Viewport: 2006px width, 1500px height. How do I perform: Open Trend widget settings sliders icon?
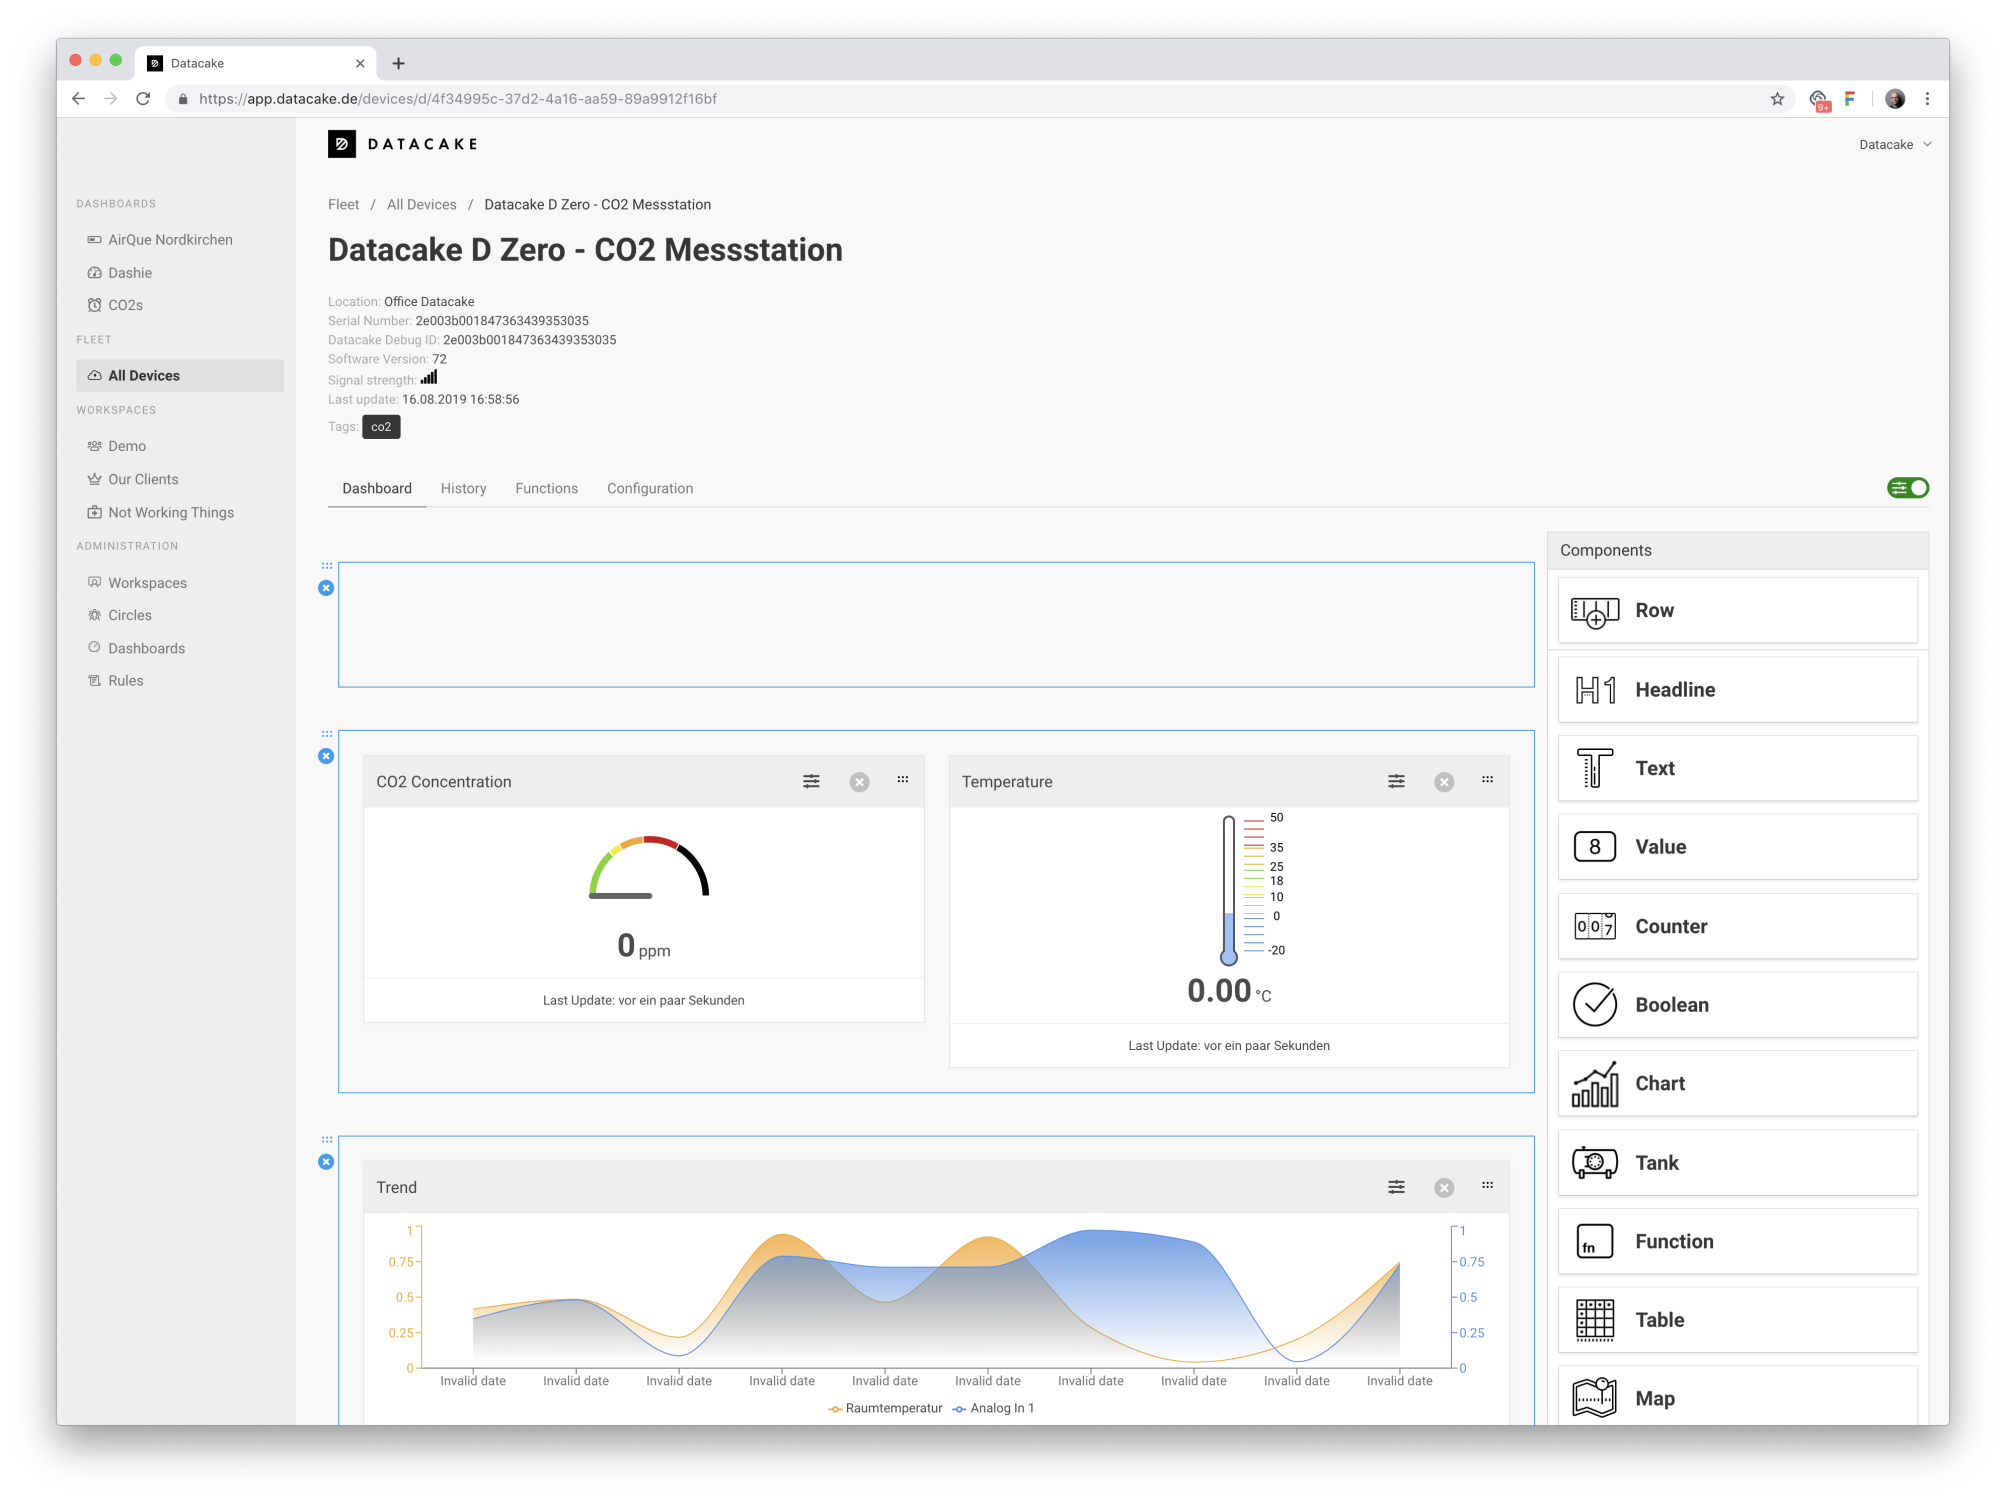click(1396, 1187)
